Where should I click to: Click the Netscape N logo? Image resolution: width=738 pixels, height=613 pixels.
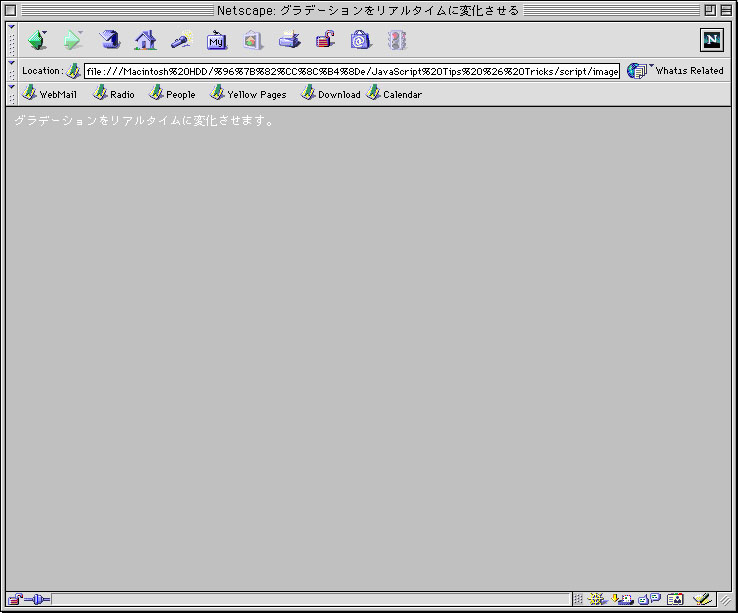[x=712, y=40]
